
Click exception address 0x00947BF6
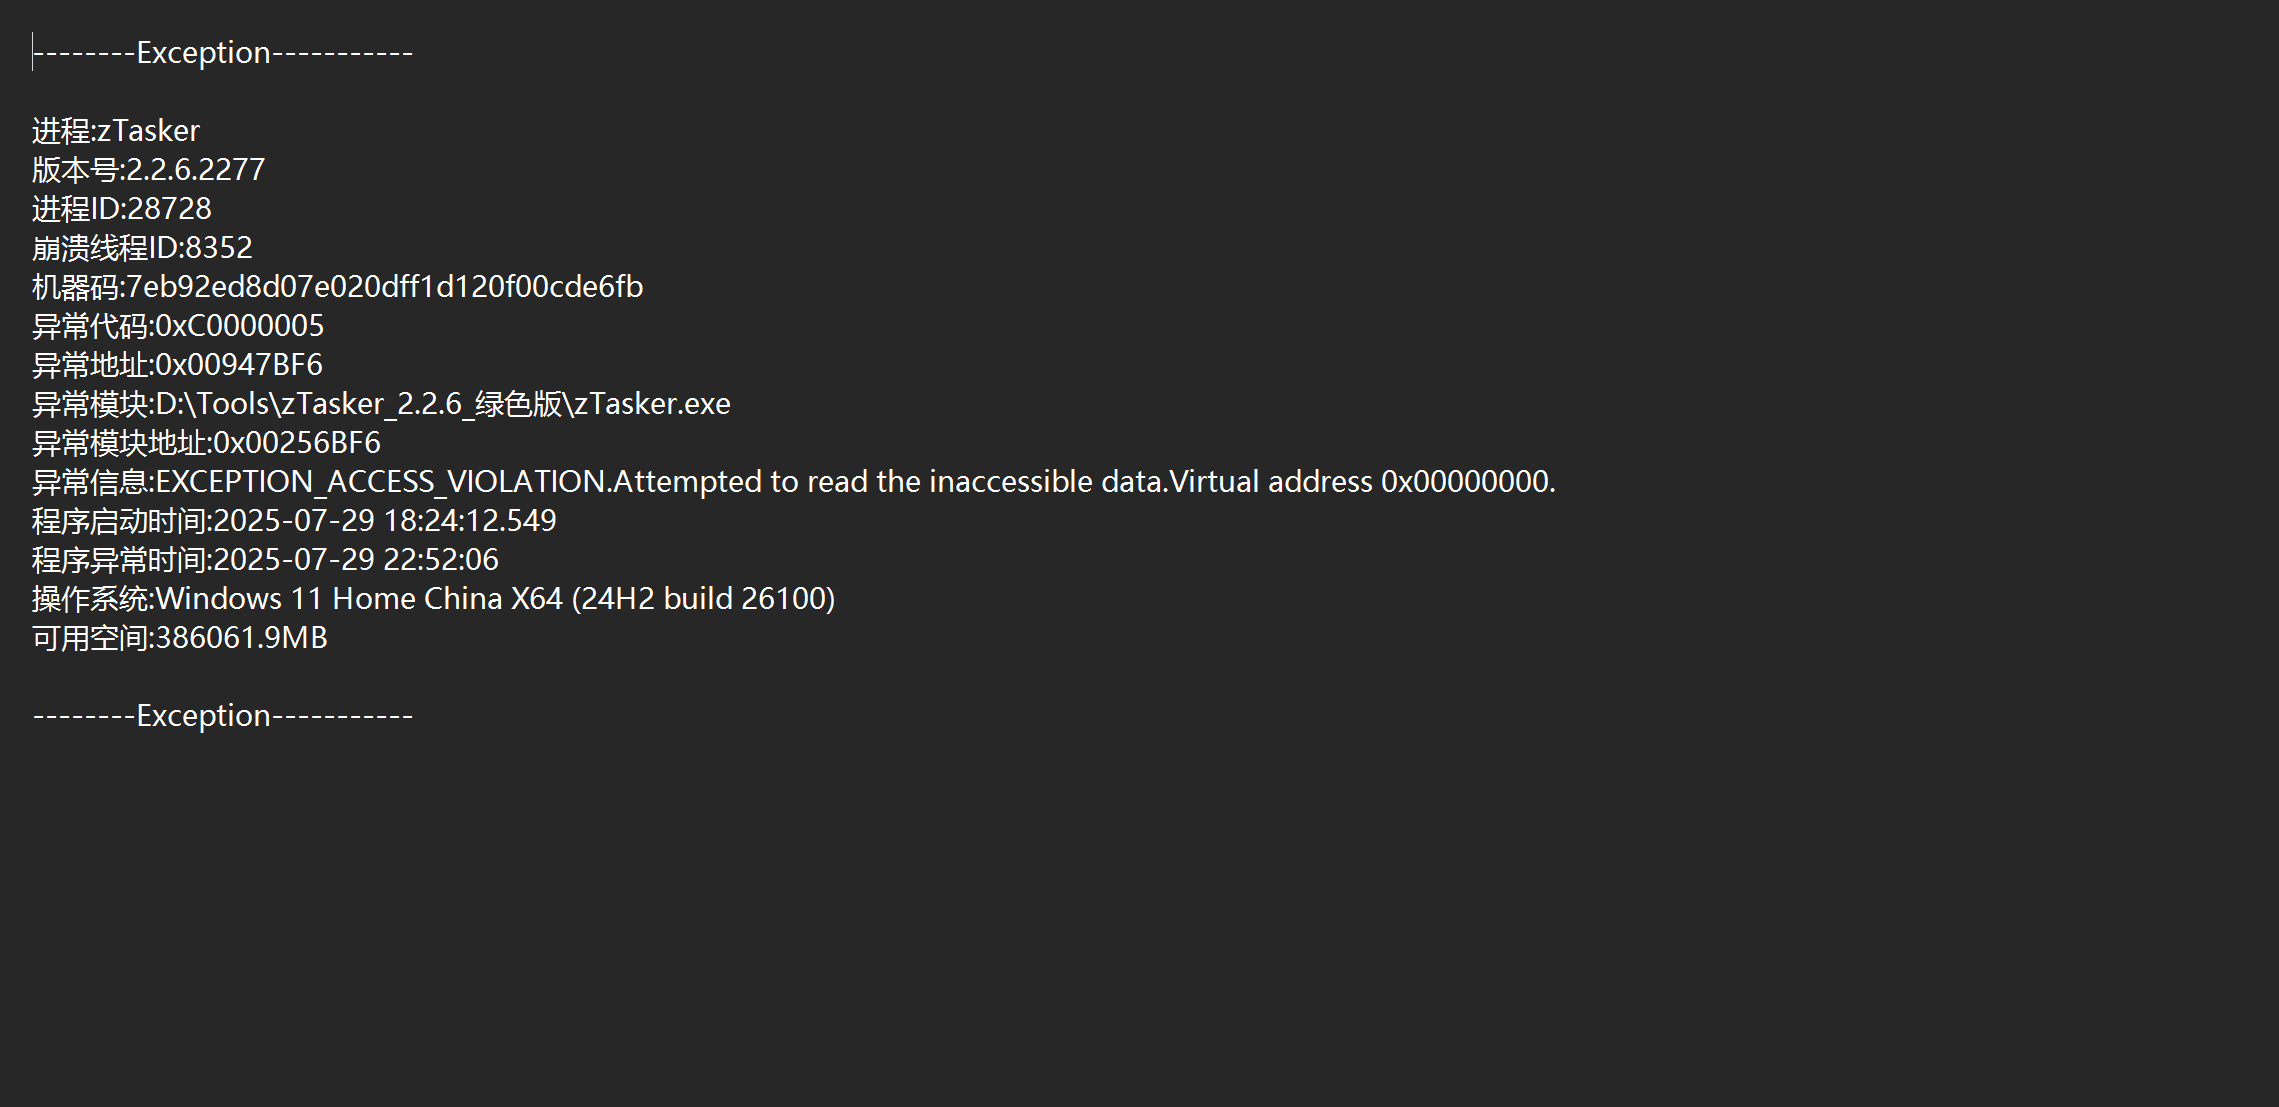click(x=239, y=364)
